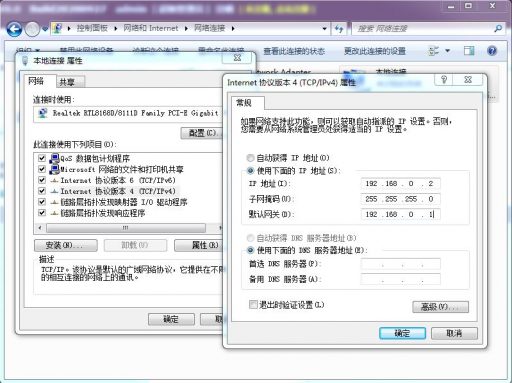This screenshot has width=512, height=383.
Task: Open the view options dropdown arrow
Action: pyautogui.click(x=448, y=51)
